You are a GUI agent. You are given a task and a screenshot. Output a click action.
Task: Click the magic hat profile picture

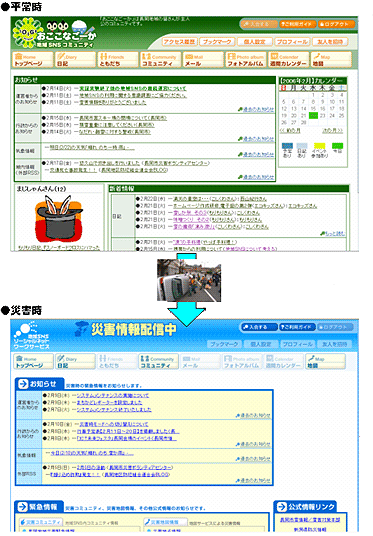click(58, 218)
